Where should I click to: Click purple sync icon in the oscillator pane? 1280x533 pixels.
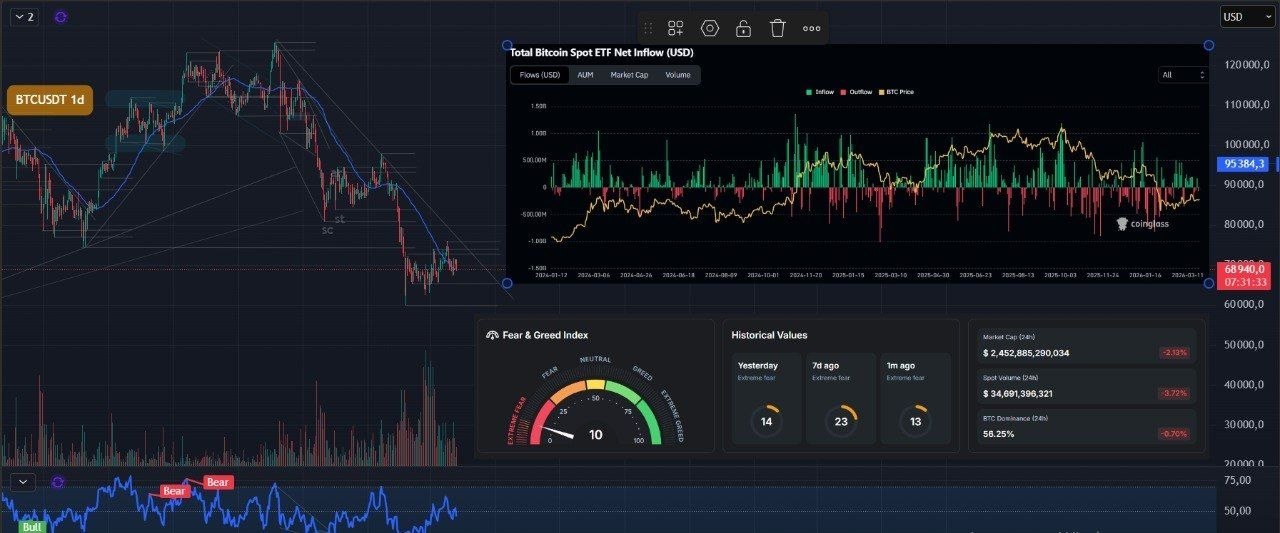click(58, 482)
